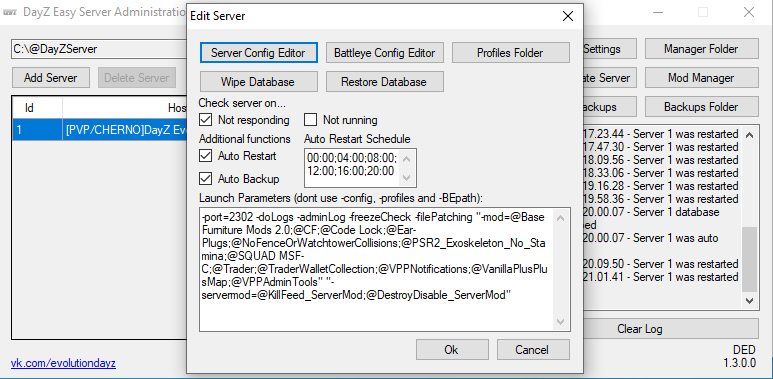
Task: Clear the log with Clear Log
Action: click(670, 329)
